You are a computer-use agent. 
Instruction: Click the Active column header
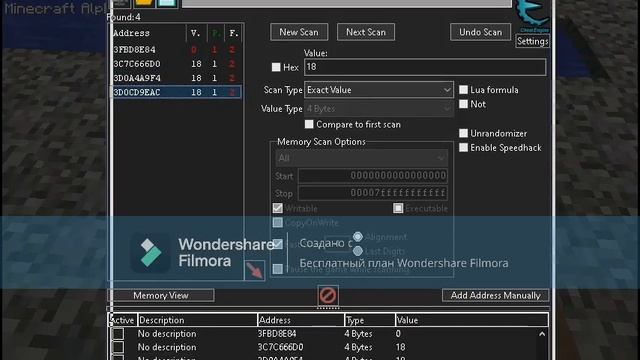coord(123,320)
